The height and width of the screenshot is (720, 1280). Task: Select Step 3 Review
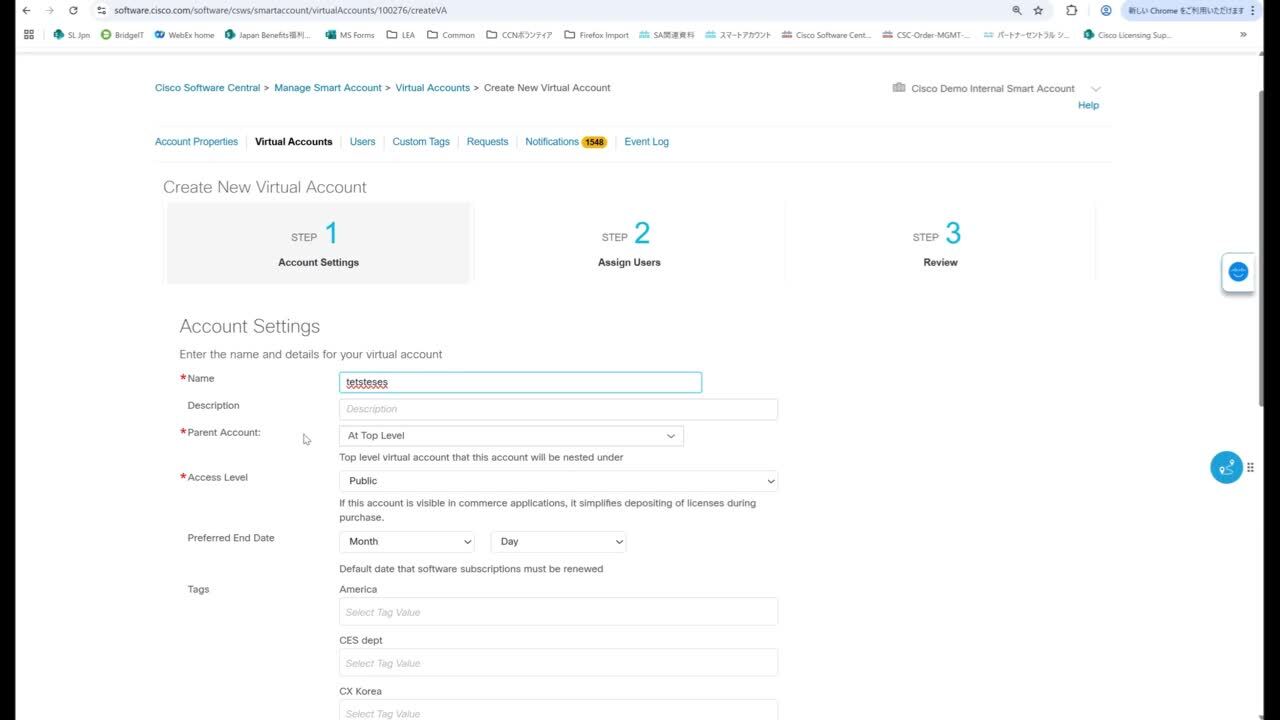tap(940, 243)
